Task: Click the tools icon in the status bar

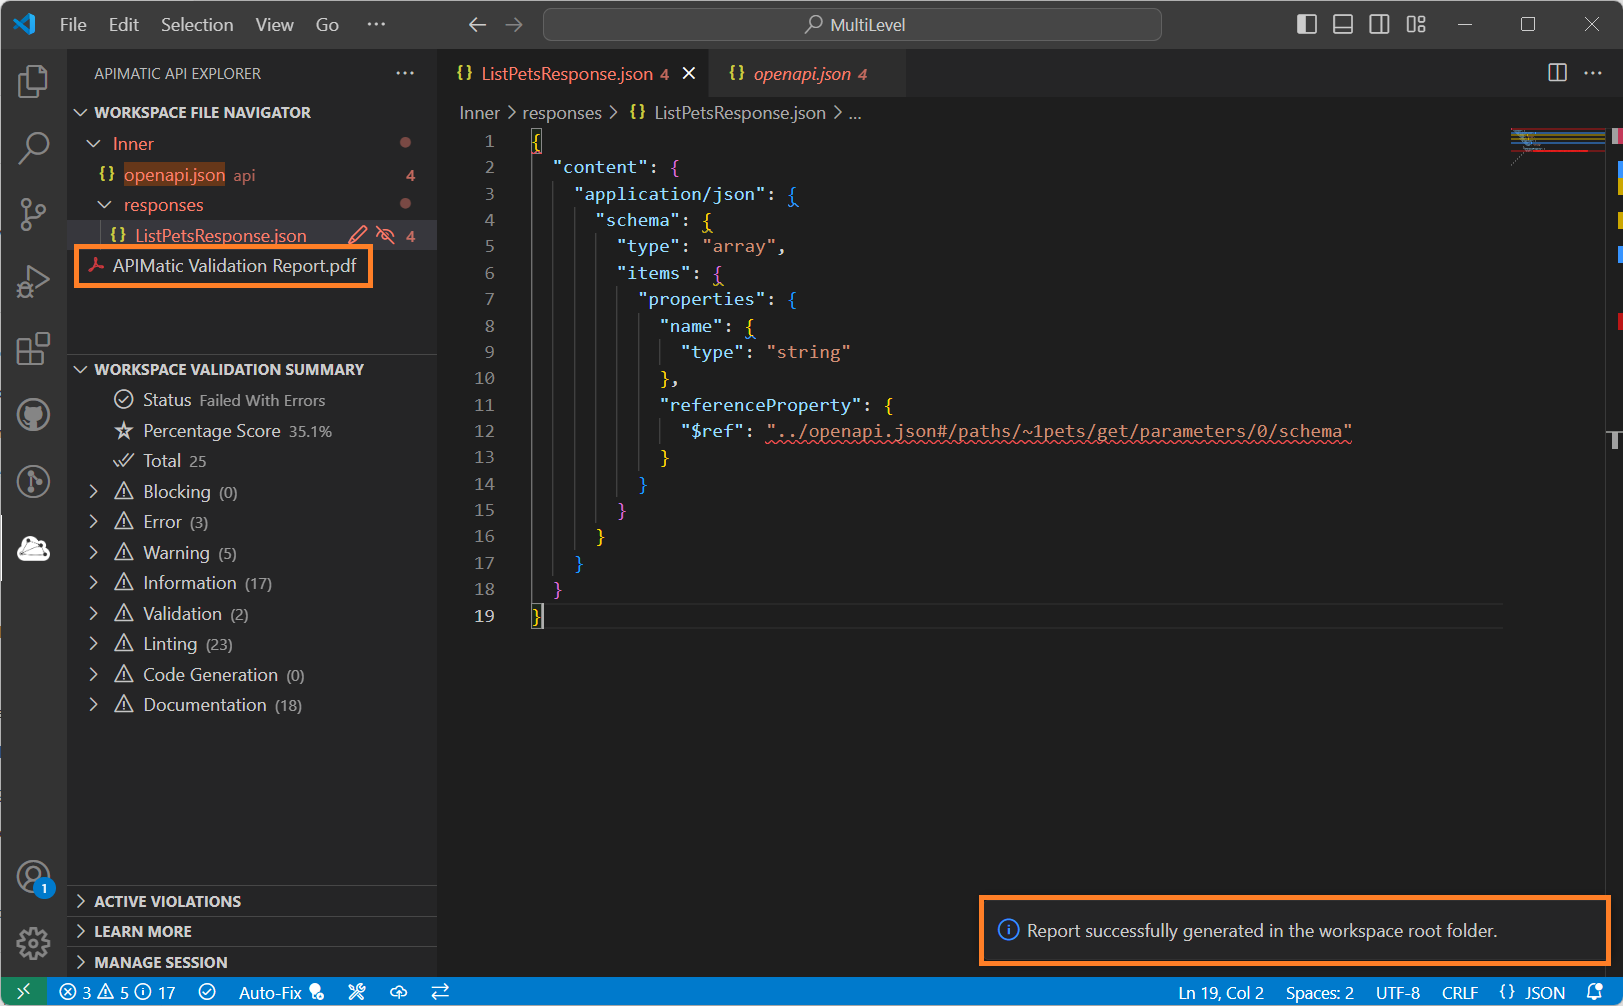Action: click(357, 992)
